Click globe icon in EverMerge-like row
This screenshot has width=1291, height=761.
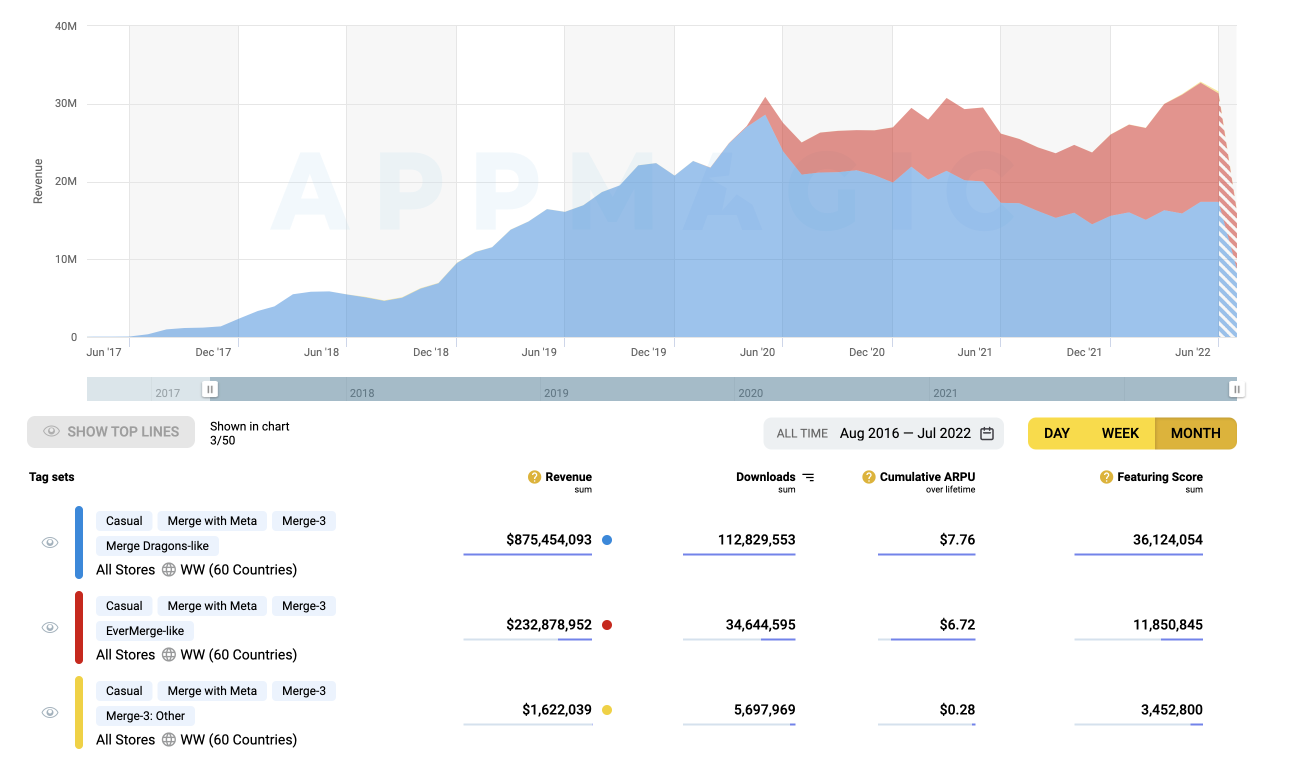click(x=168, y=655)
